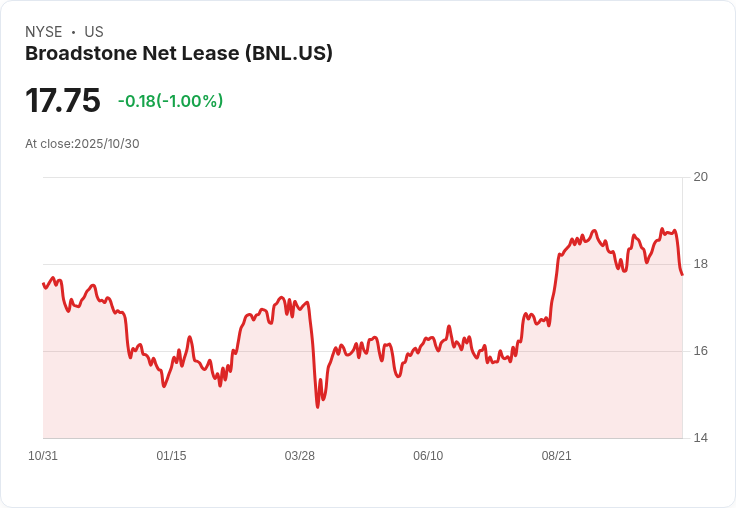Select the 17.75 price value
Image resolution: width=736 pixels, height=508 pixels.
point(63,100)
